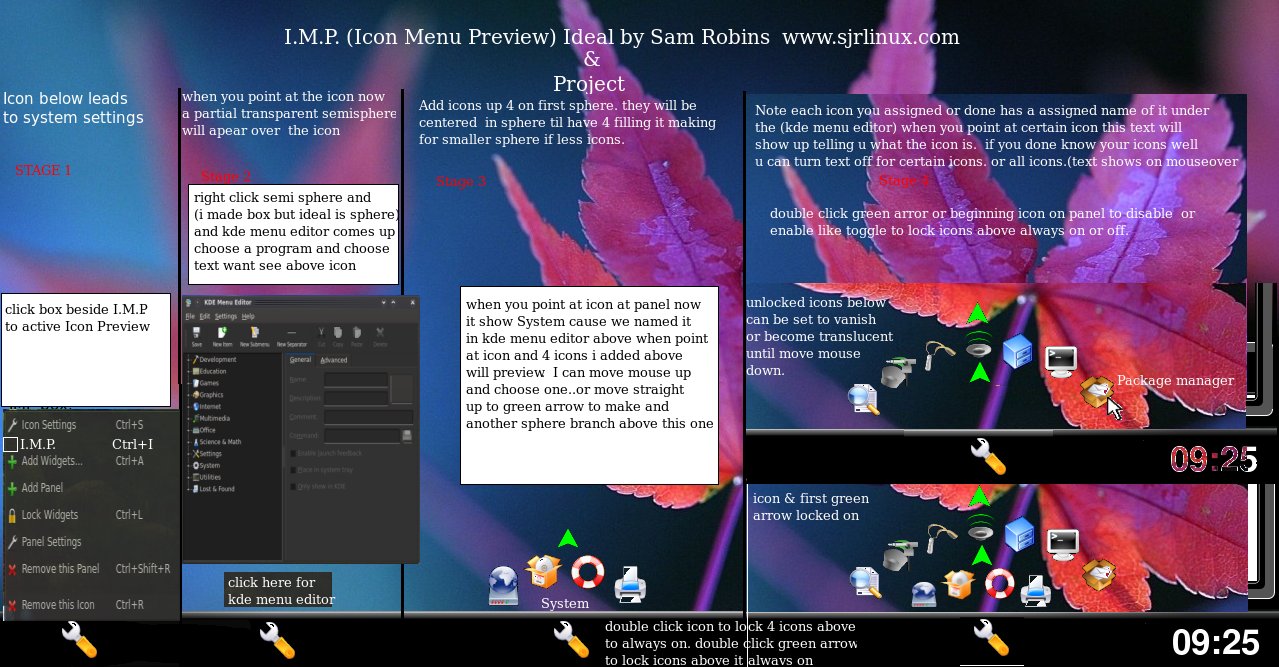Image resolution: width=1279 pixels, height=667 pixels.
Task: Click the lone green arrow above System icons
Action: pyautogui.click(x=567, y=538)
